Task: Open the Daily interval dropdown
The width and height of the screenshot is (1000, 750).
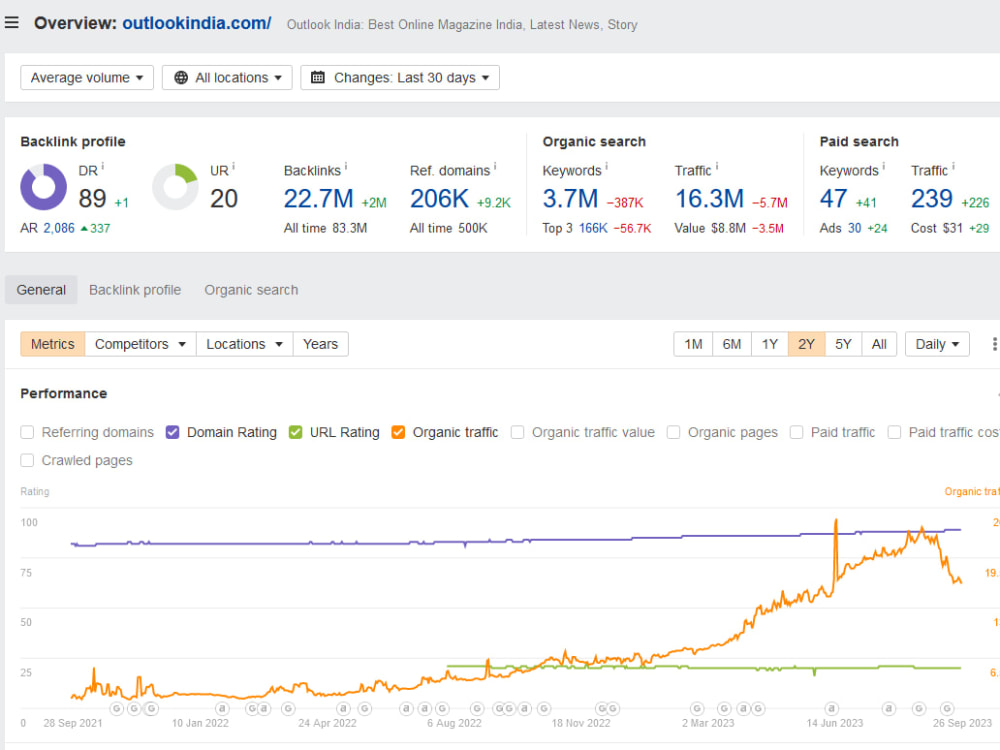Action: tap(937, 344)
